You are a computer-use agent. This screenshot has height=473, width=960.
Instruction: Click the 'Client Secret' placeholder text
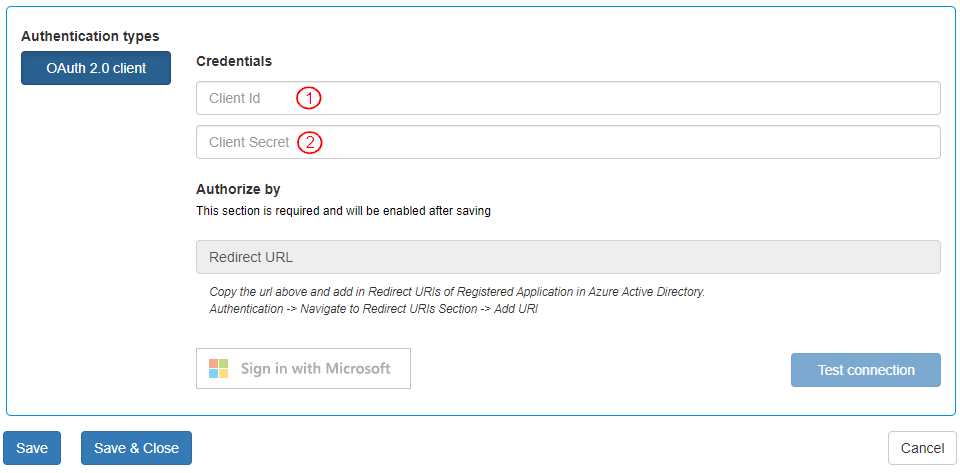click(x=249, y=142)
